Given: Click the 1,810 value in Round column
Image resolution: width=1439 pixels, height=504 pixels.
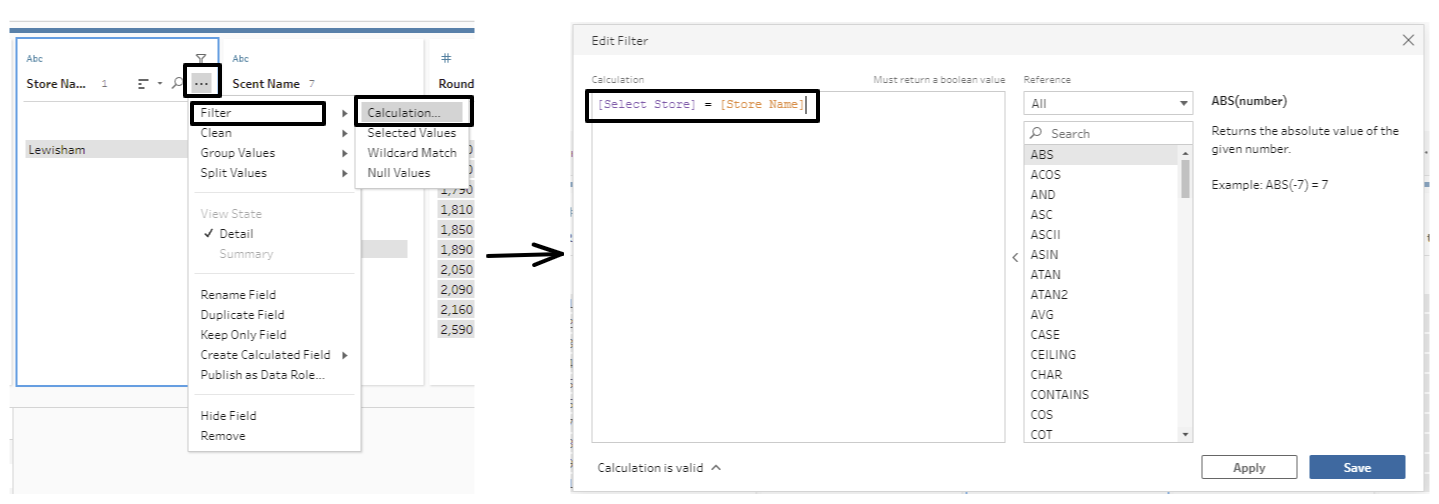Looking at the screenshot, I should (455, 209).
